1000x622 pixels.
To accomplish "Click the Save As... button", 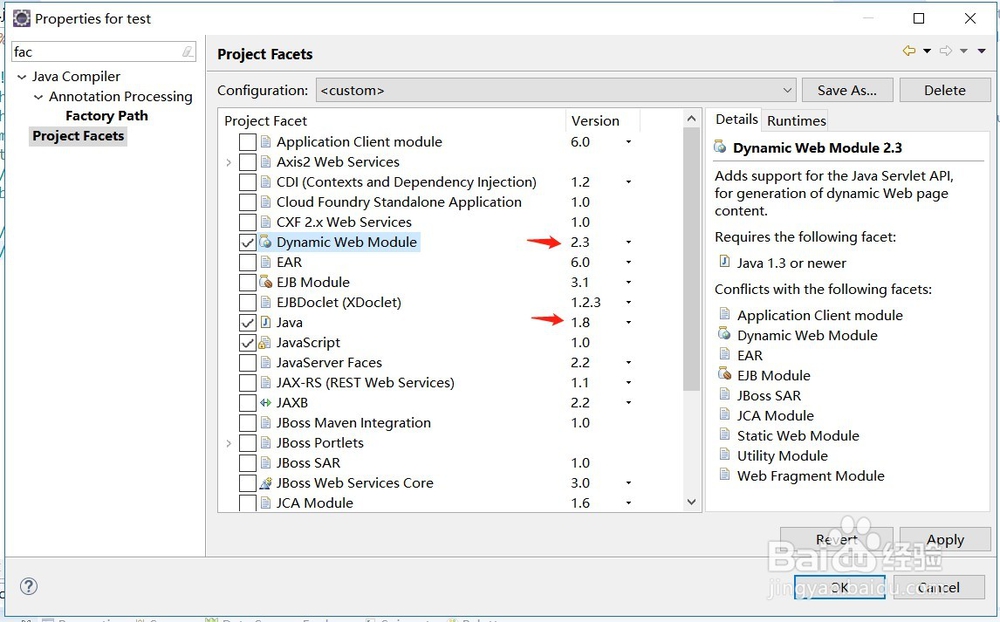I will [846, 90].
